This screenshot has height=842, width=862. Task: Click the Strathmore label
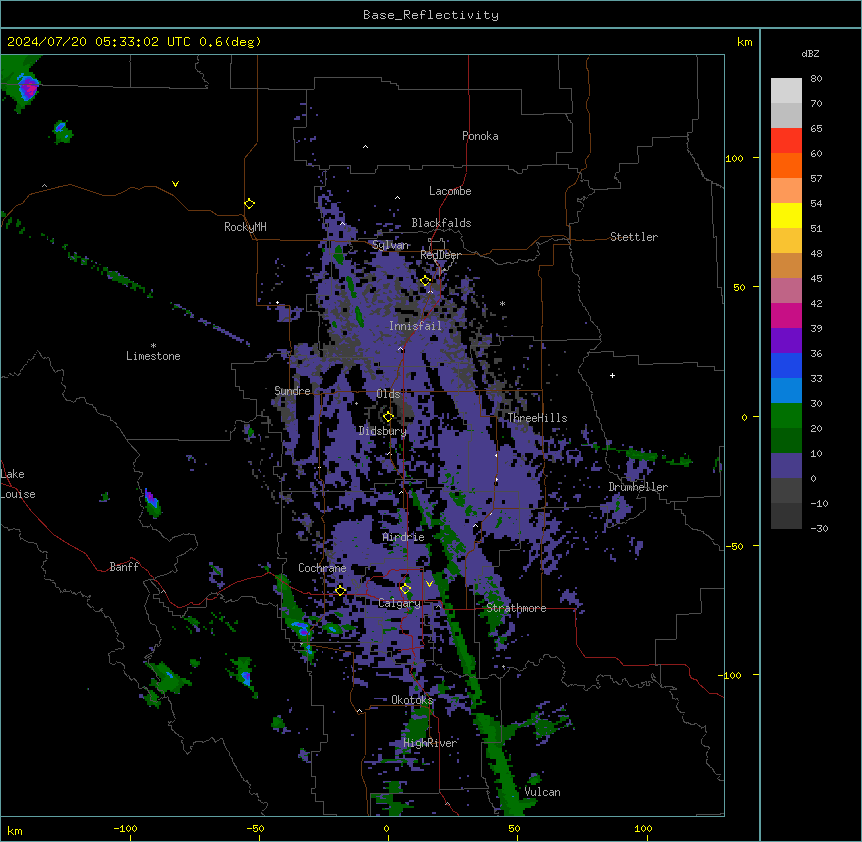tap(516, 608)
